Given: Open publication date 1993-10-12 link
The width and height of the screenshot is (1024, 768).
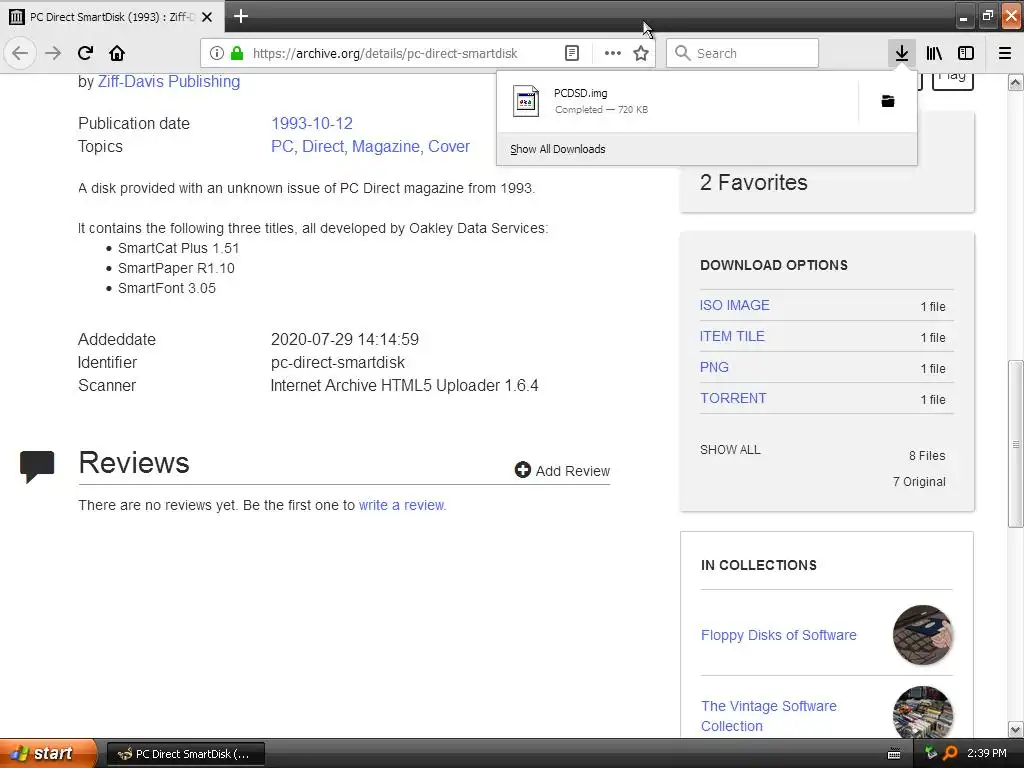Looking at the screenshot, I should point(312,123).
